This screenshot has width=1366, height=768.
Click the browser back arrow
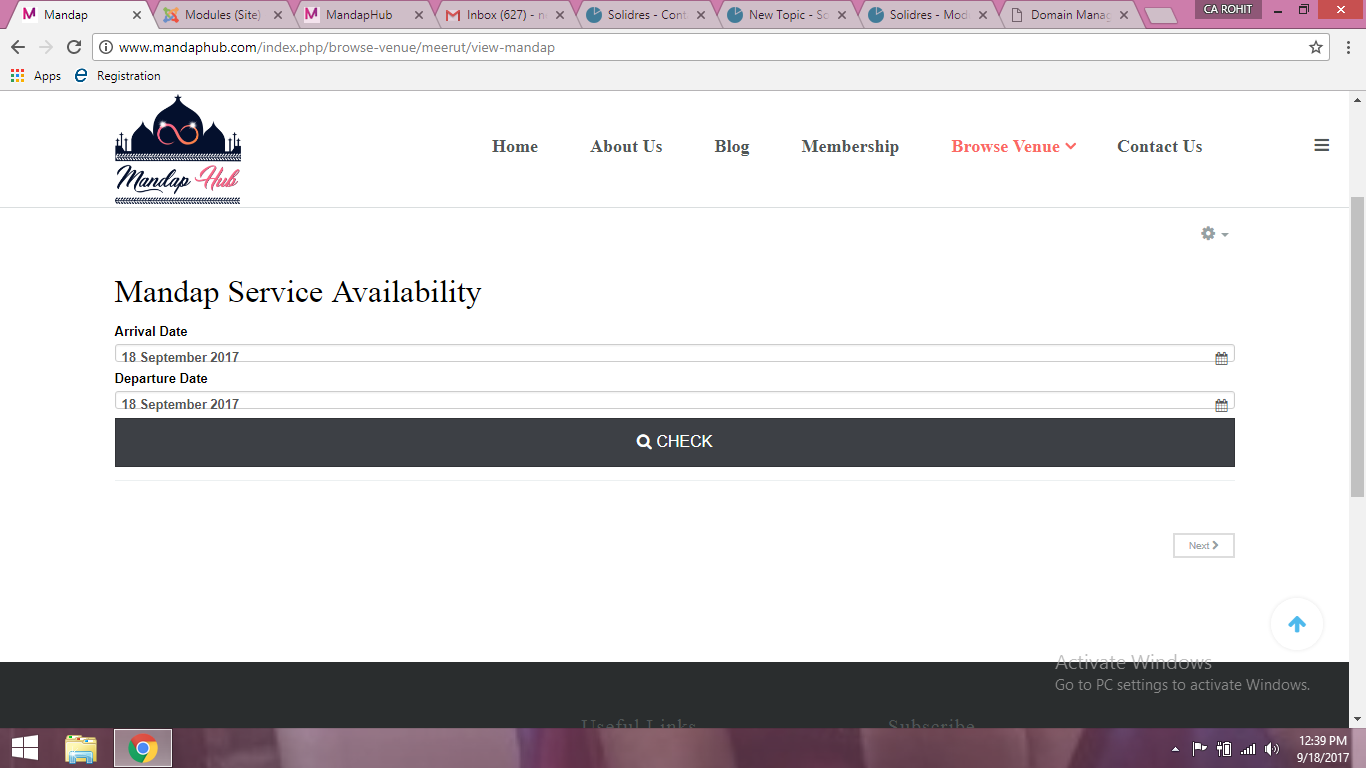(18, 47)
